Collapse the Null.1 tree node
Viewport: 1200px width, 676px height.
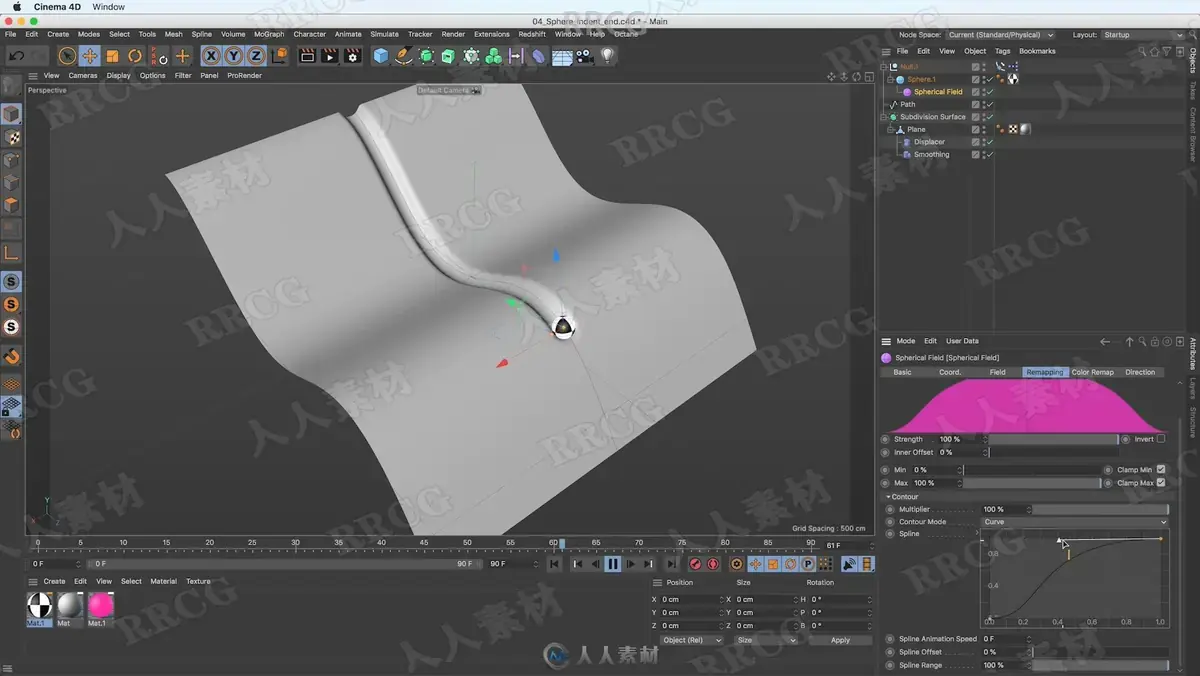click(x=884, y=67)
